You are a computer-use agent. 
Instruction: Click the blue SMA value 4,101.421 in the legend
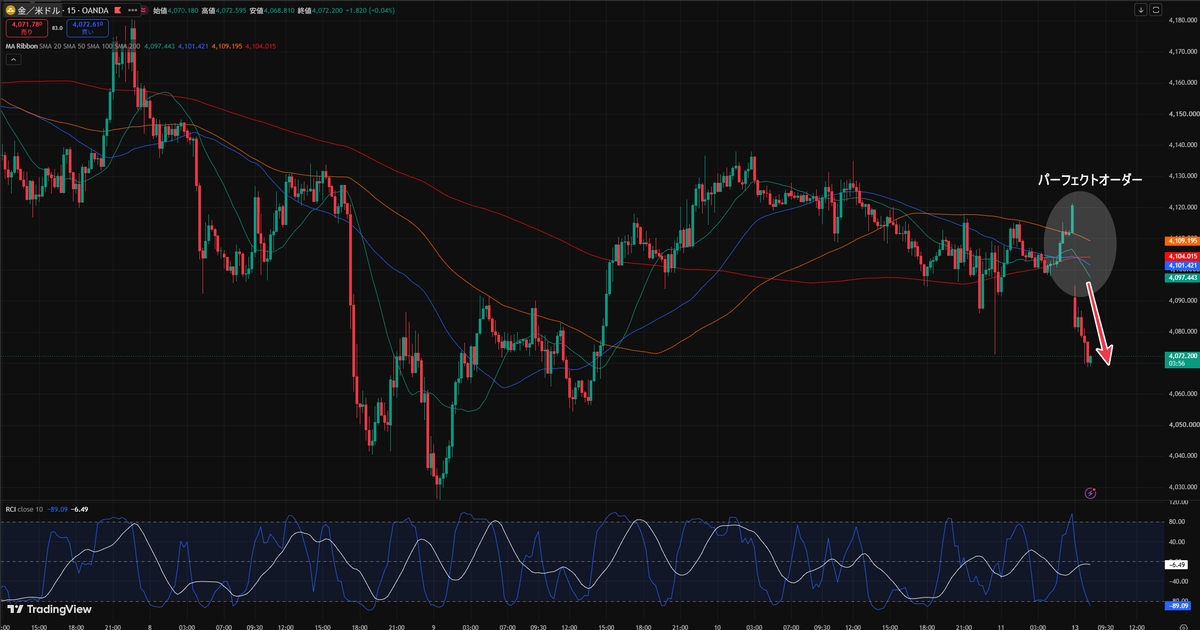tap(194, 46)
